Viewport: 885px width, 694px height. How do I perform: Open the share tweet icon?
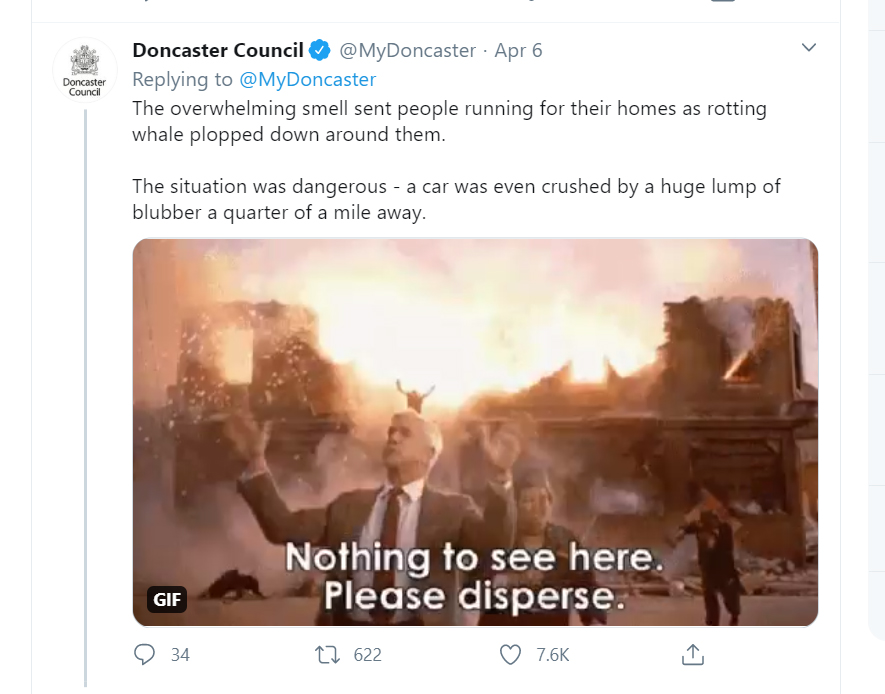[x=693, y=655]
